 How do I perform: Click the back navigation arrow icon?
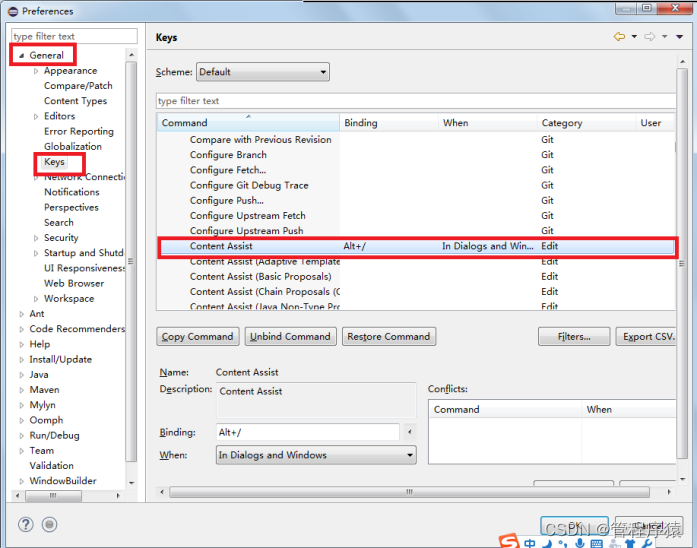pyautogui.click(x=619, y=37)
